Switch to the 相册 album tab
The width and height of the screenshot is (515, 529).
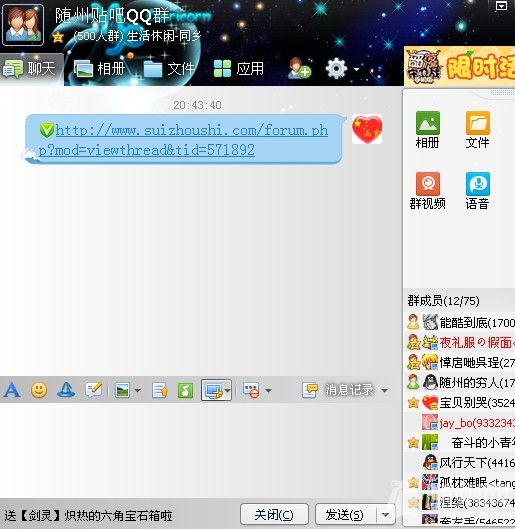(x=99, y=69)
